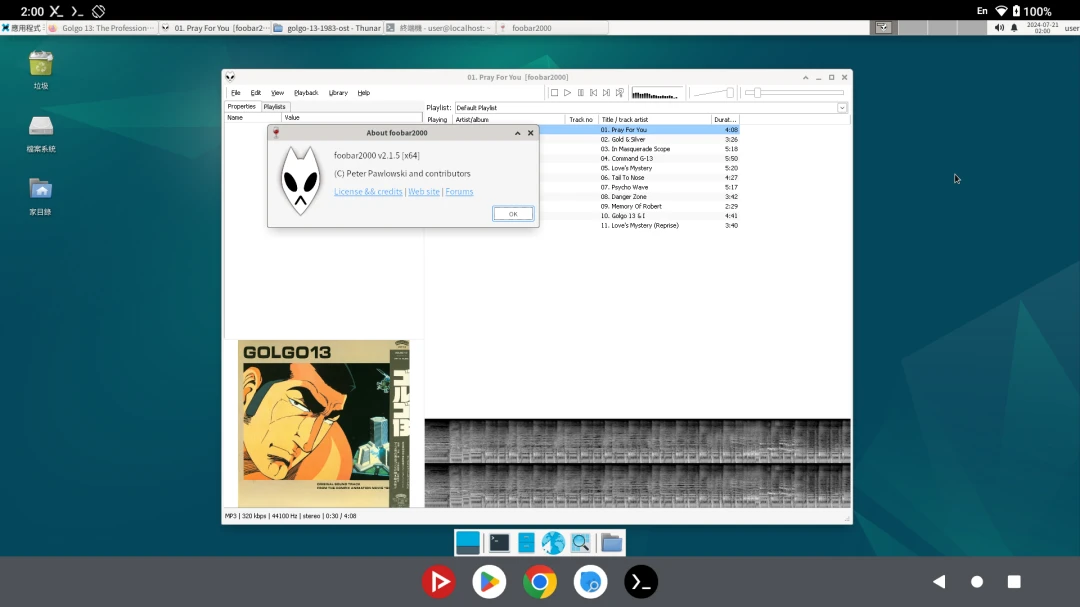
Task: Open the Playlist dropdown selector
Action: pos(842,108)
